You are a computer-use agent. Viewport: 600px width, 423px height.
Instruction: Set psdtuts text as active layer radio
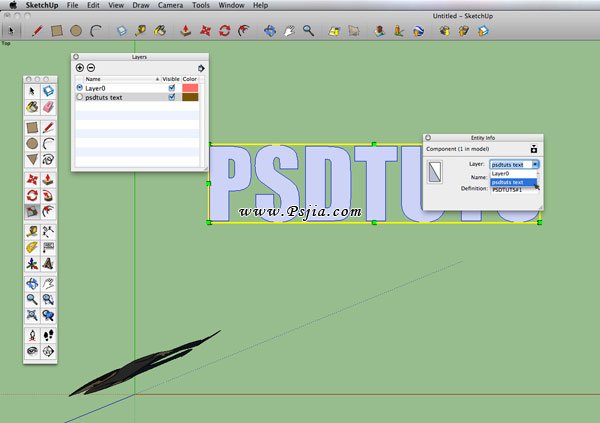click(80, 98)
